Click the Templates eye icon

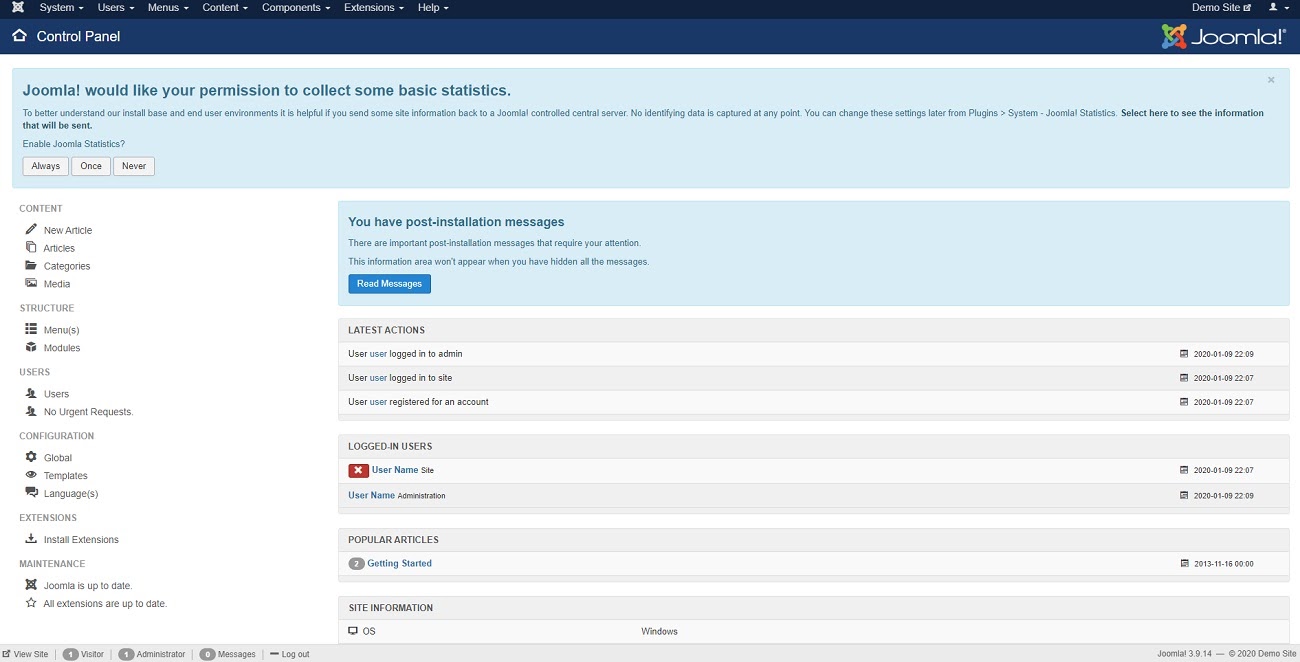click(x=31, y=475)
